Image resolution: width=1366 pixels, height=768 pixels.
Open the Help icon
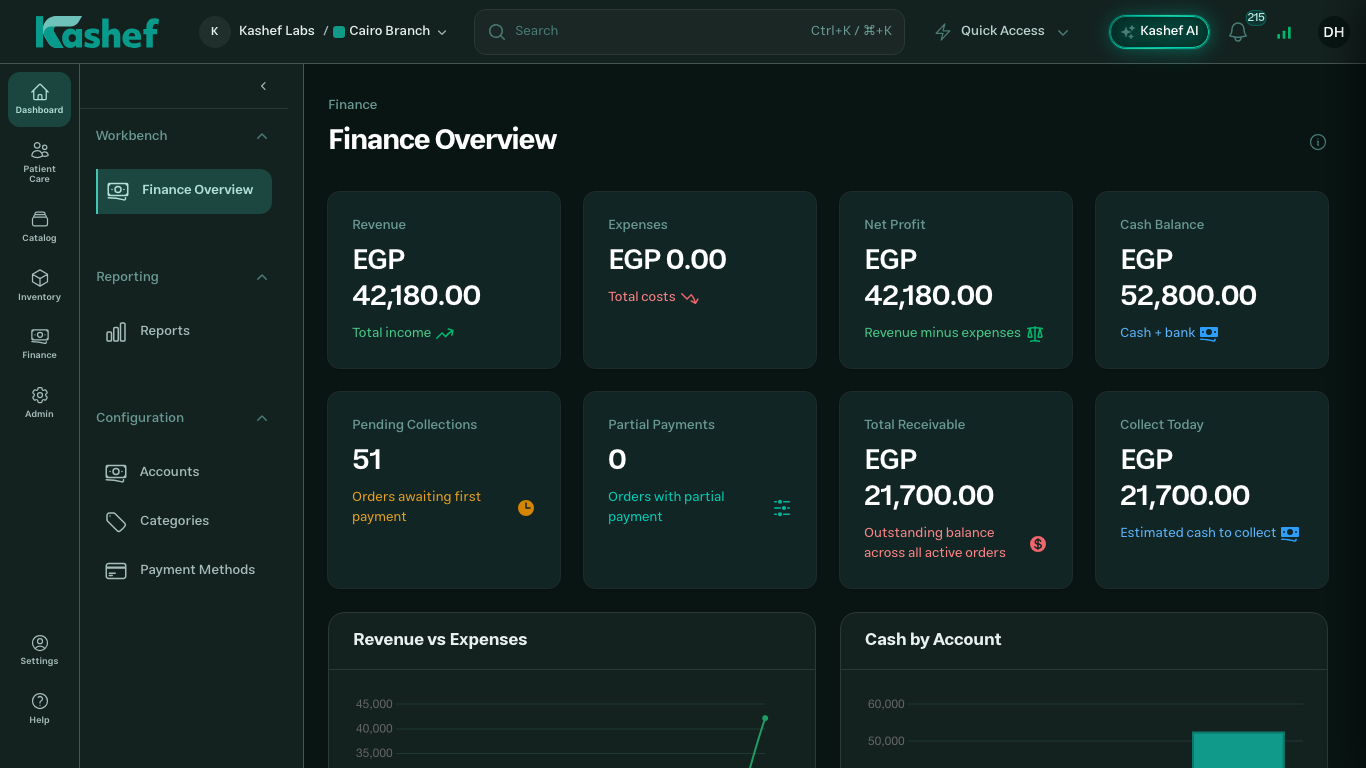[x=39, y=709]
